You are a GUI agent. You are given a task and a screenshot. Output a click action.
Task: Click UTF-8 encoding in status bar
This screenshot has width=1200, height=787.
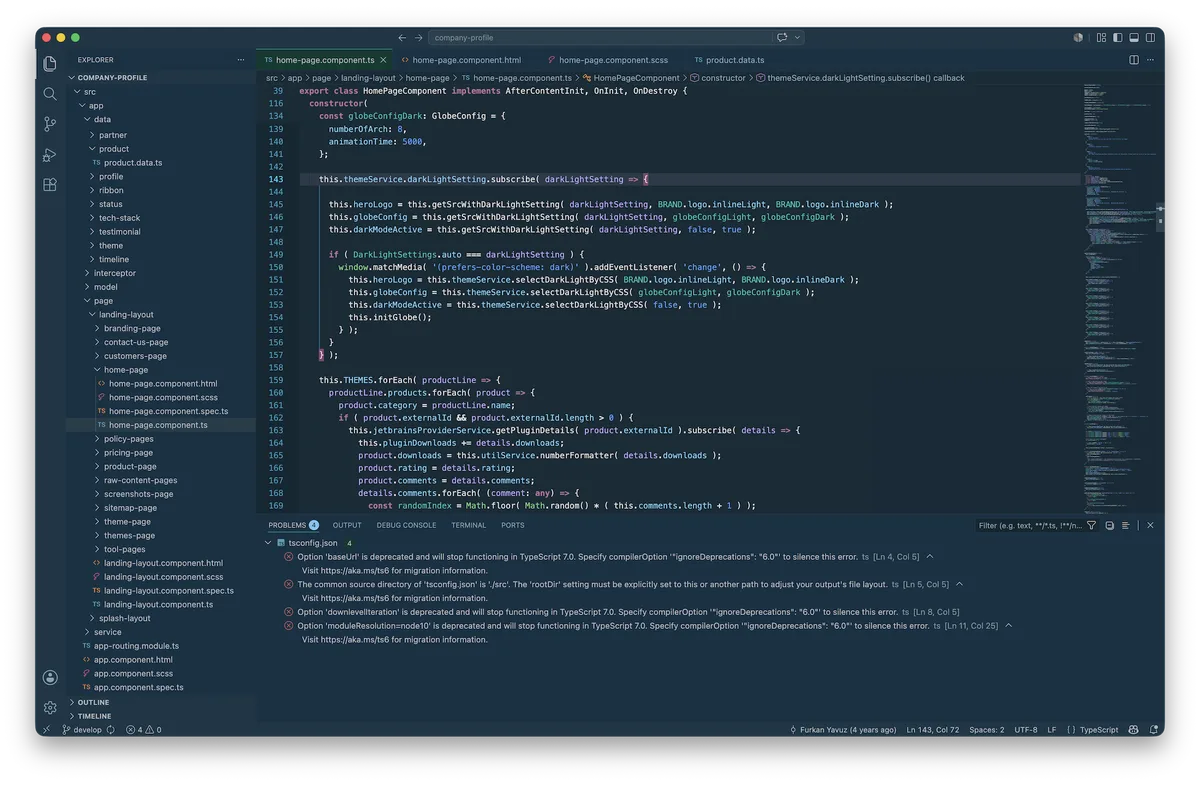click(x=1026, y=730)
